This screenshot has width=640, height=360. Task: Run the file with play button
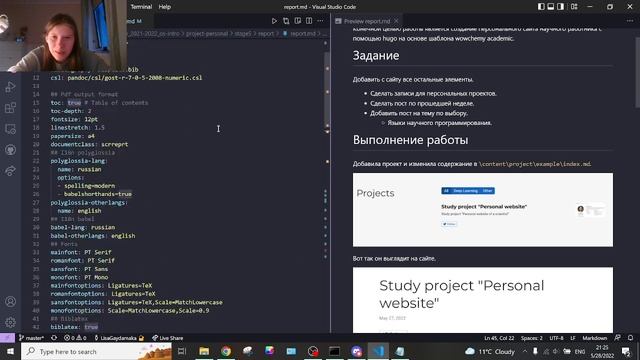(x=274, y=21)
